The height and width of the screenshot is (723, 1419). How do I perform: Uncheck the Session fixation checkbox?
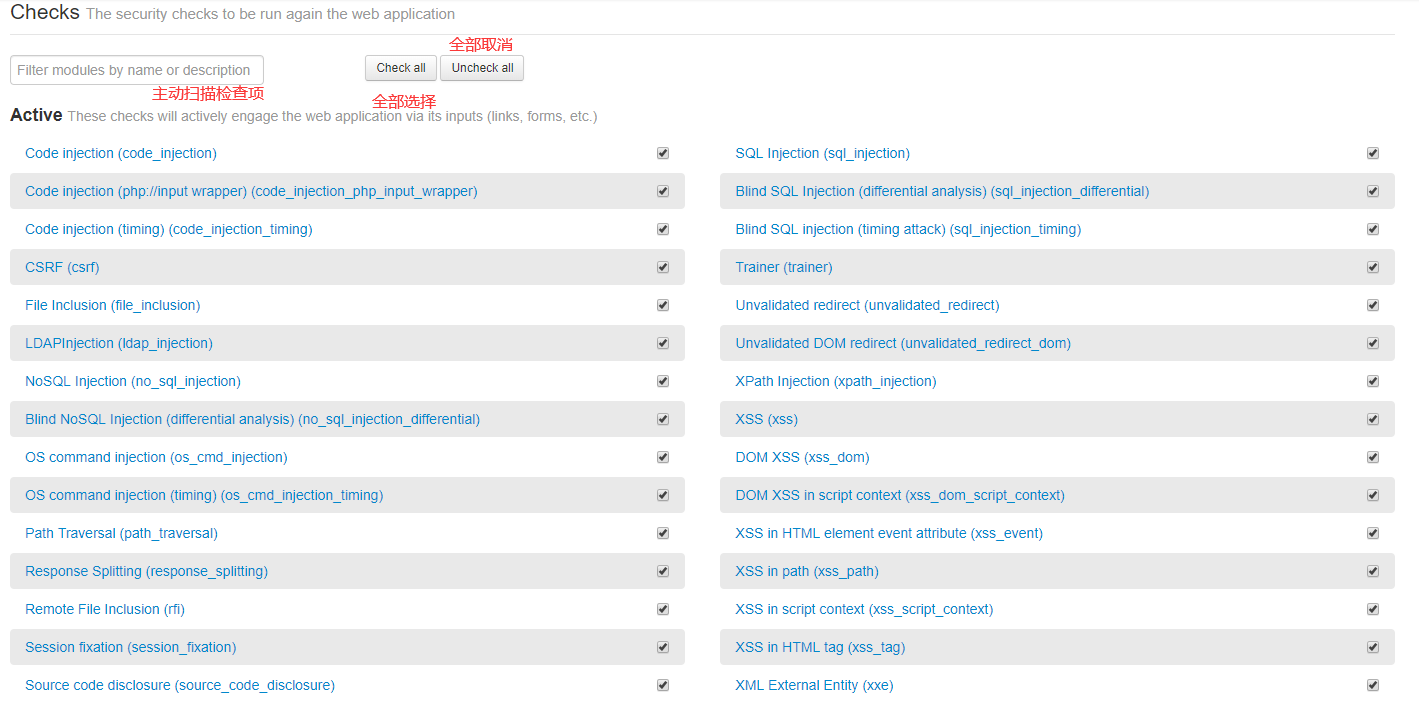point(663,647)
